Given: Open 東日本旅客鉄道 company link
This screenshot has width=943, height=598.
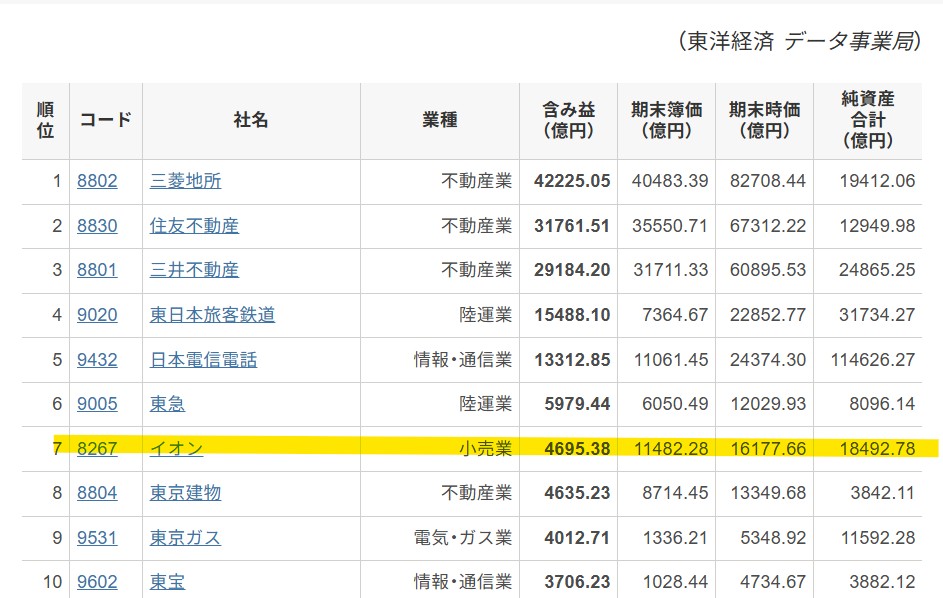Looking at the screenshot, I should pyautogui.click(x=212, y=315).
